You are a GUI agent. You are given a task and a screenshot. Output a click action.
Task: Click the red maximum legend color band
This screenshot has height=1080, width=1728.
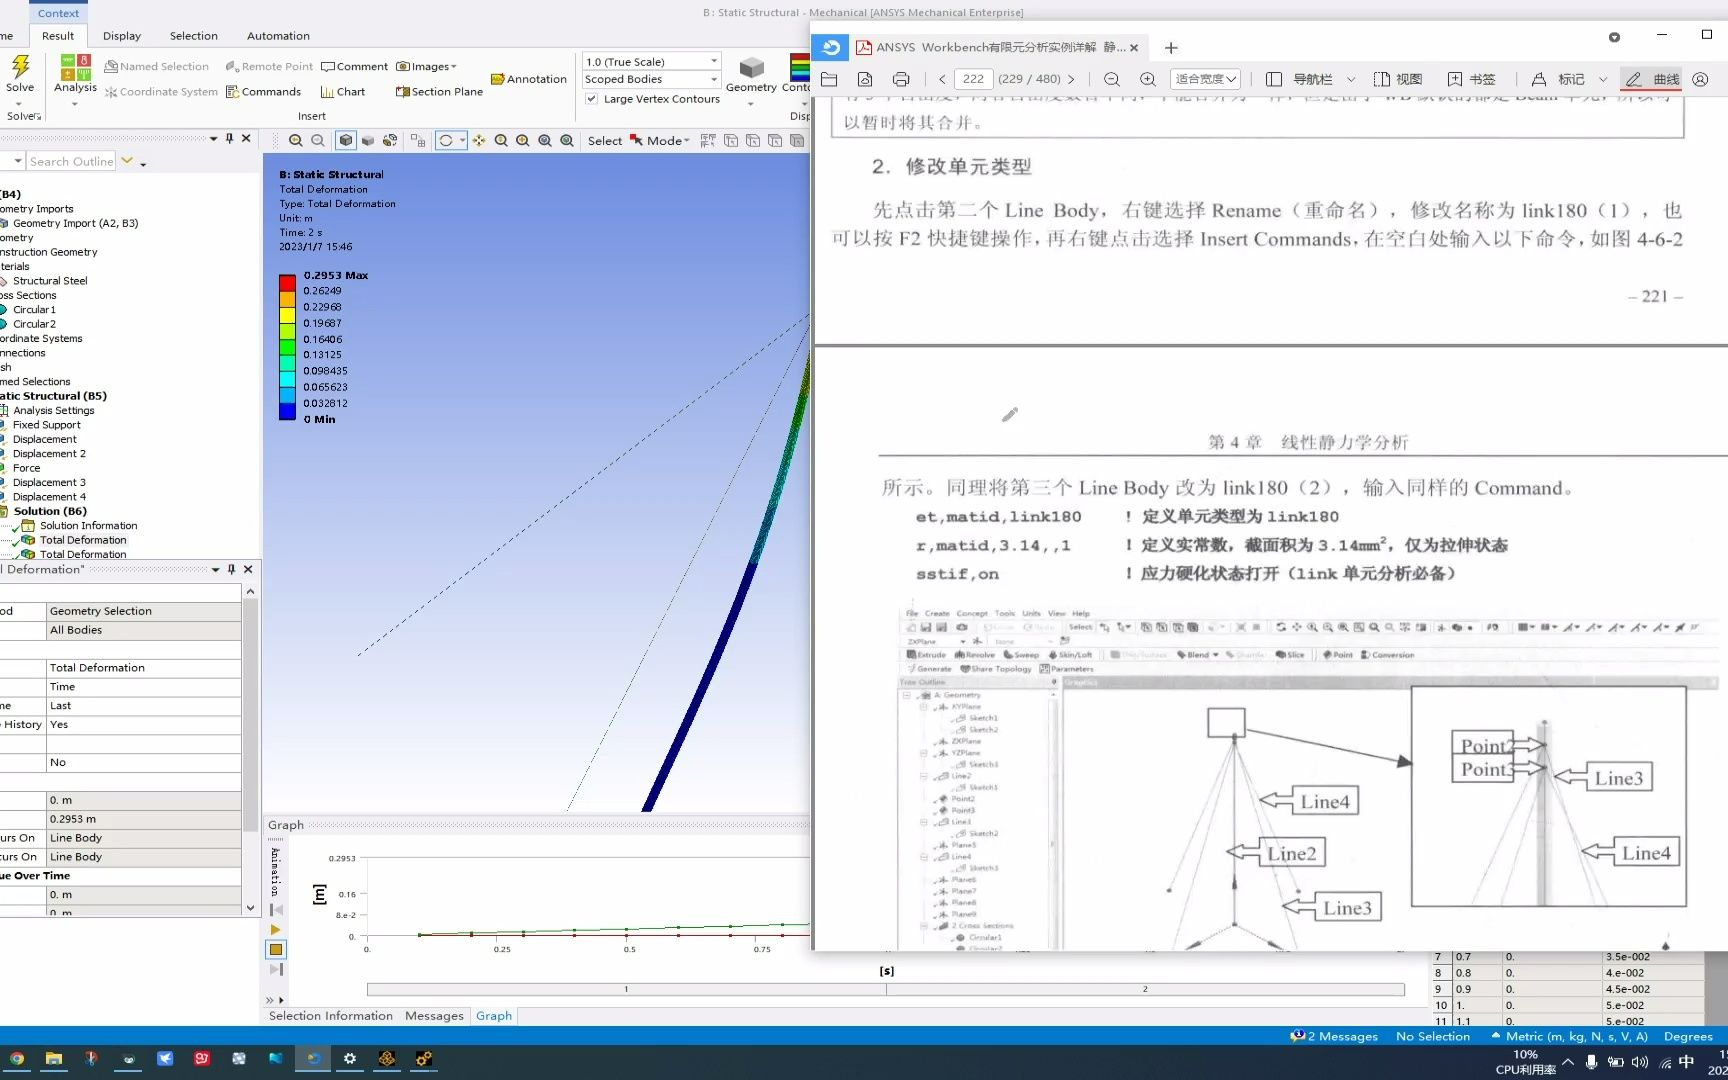point(287,282)
